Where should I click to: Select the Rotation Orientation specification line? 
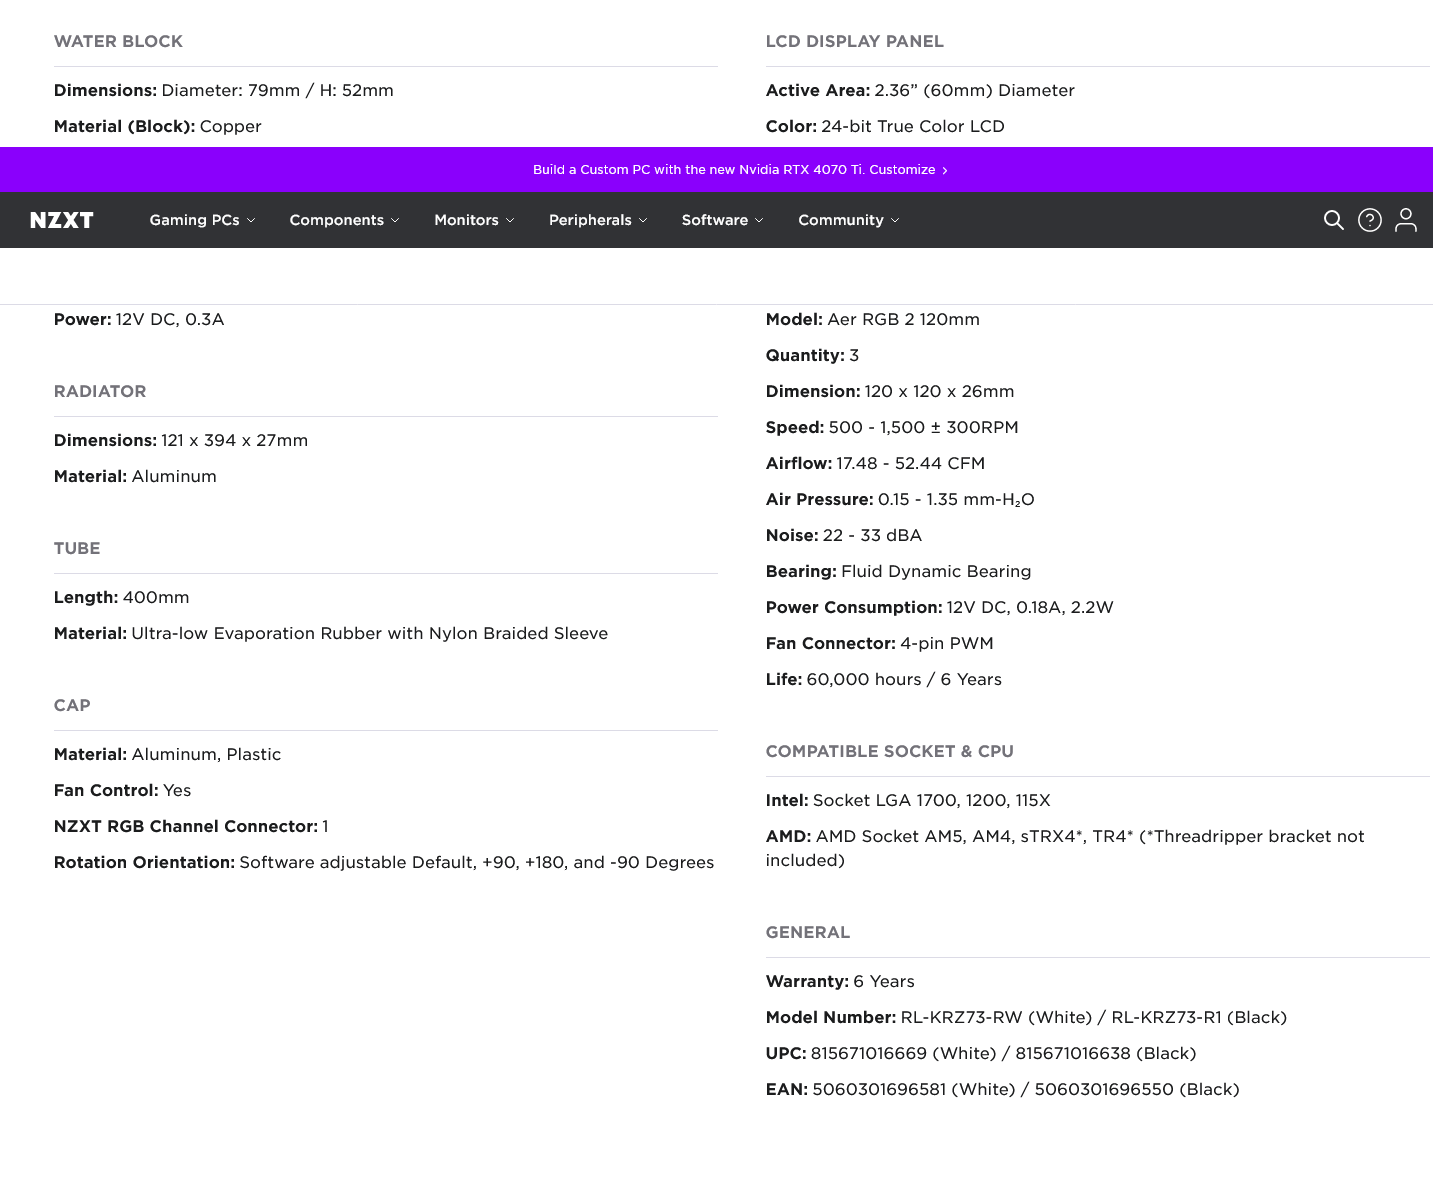point(384,863)
